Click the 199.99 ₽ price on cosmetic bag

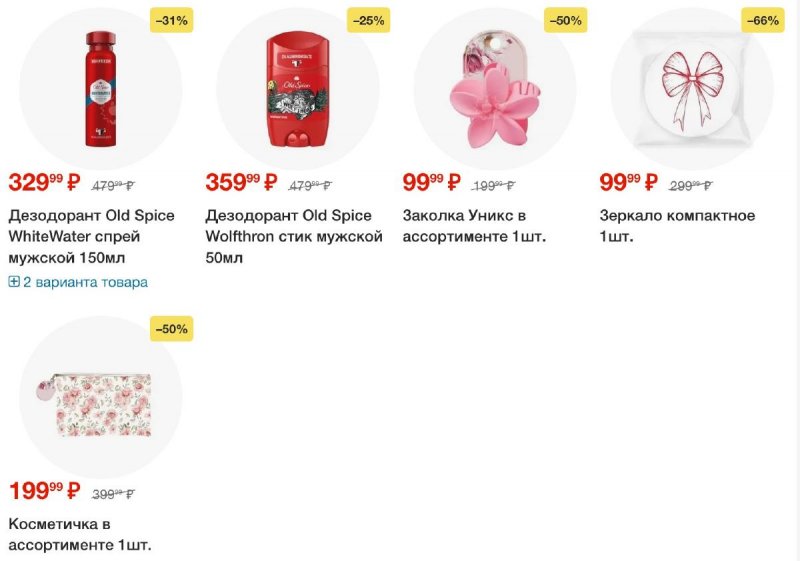44,491
